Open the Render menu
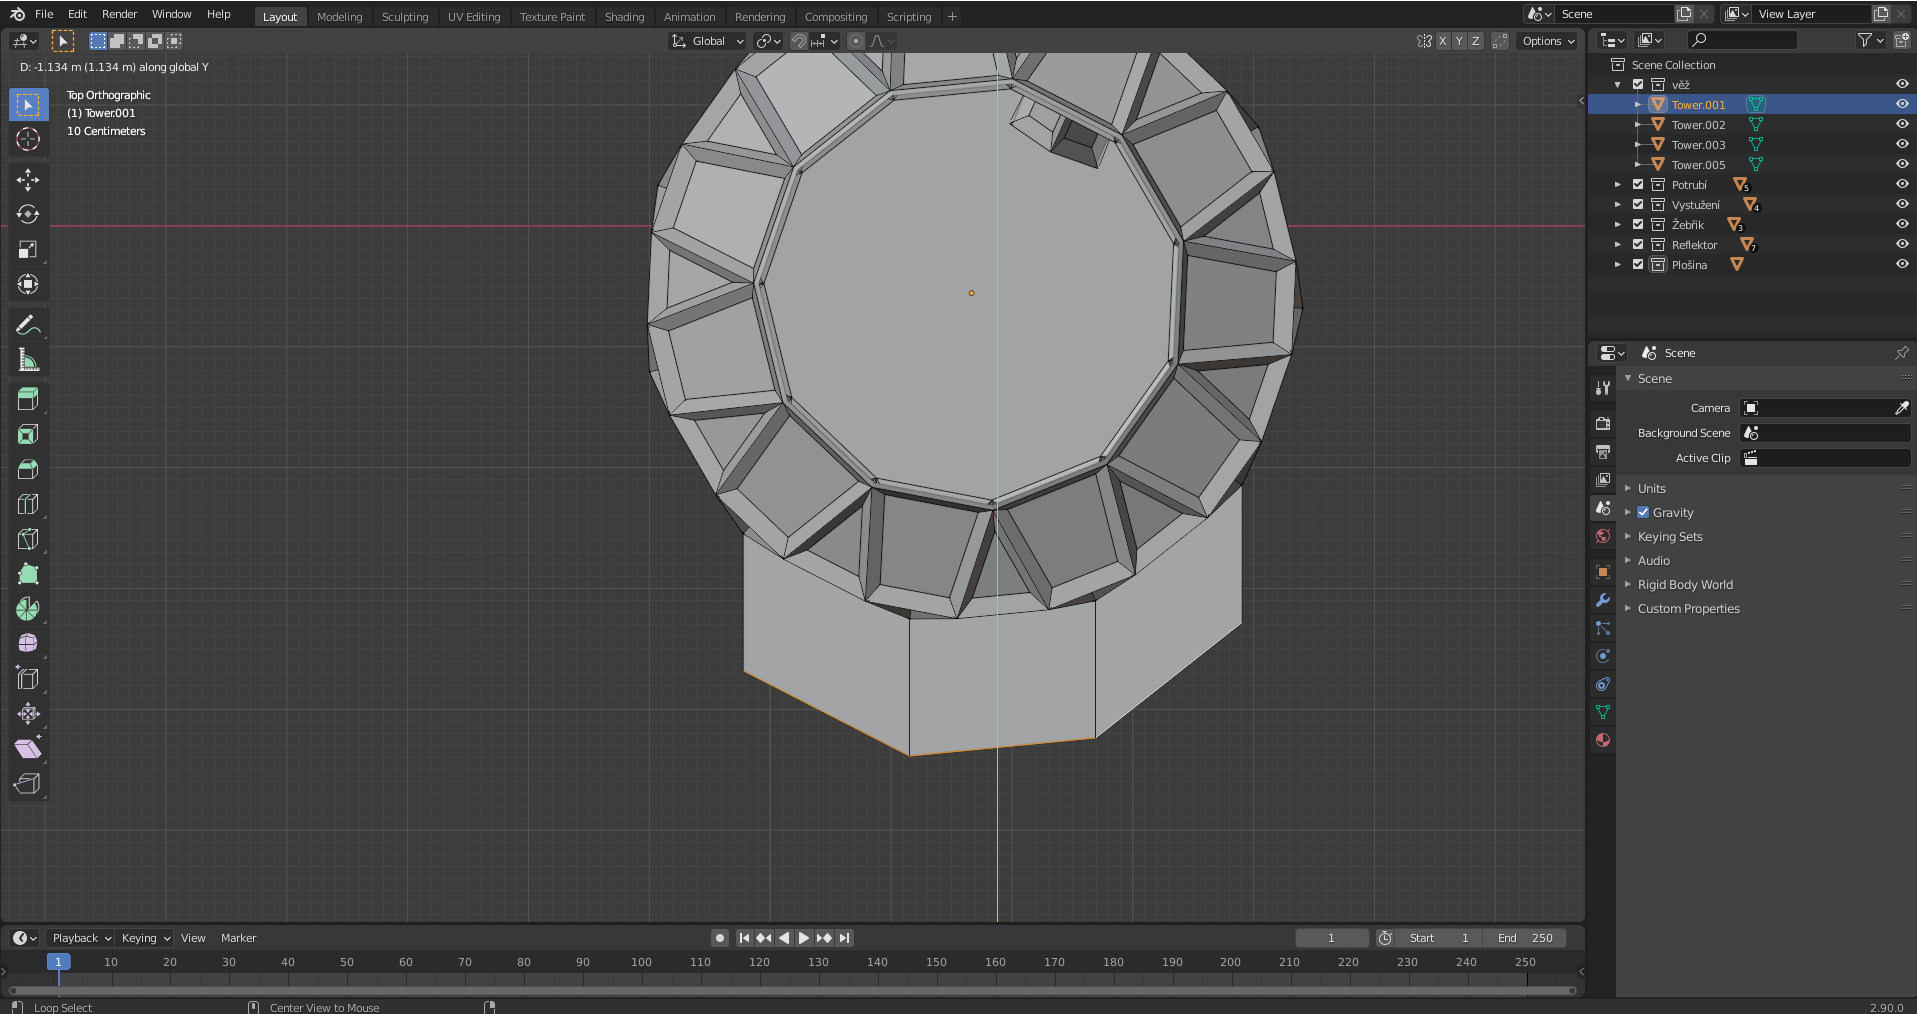The image size is (1917, 1014). 119,14
